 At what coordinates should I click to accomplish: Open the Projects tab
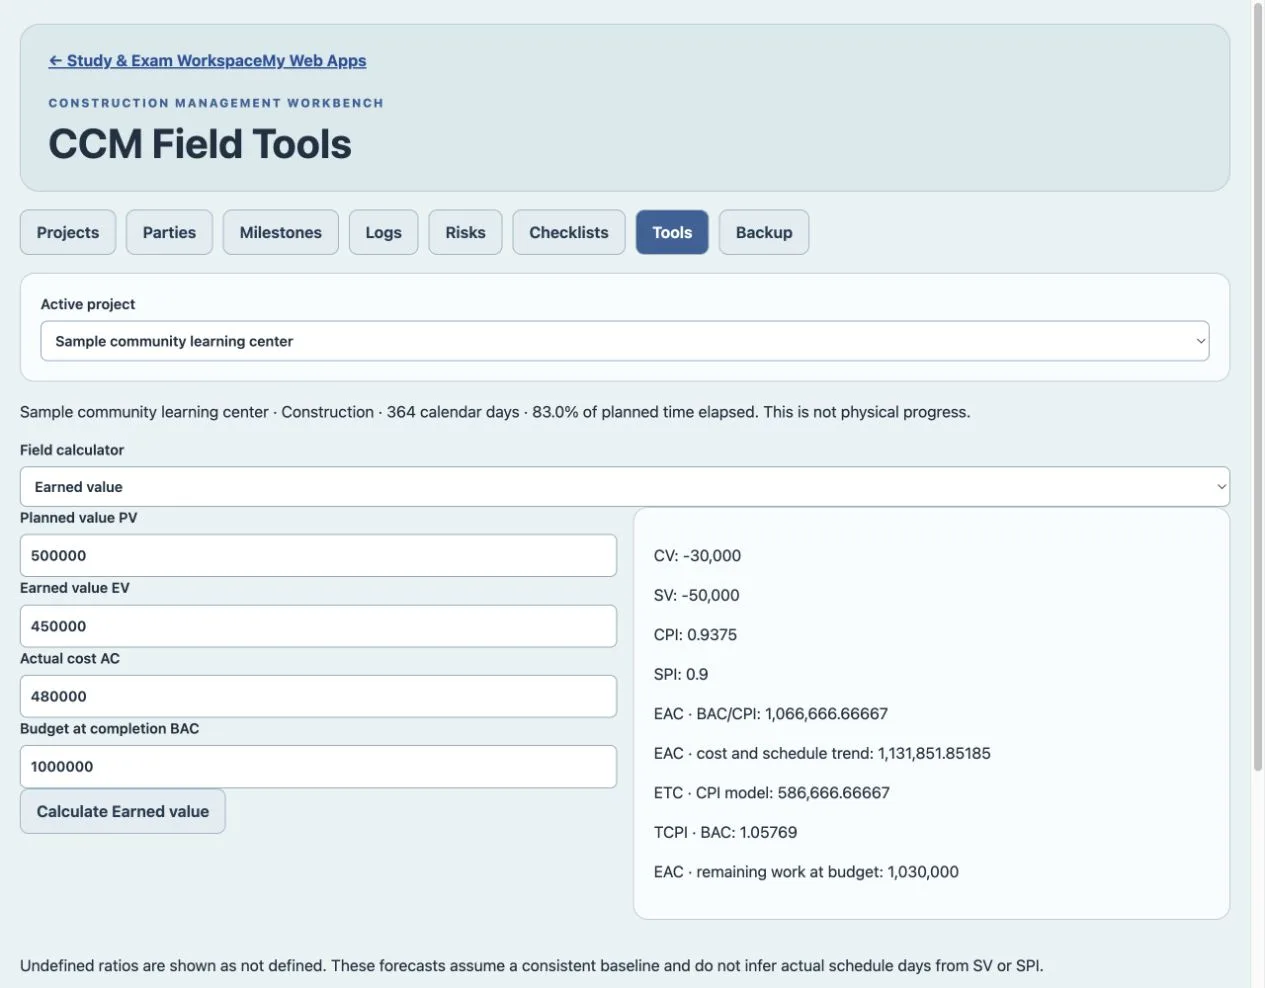point(68,232)
